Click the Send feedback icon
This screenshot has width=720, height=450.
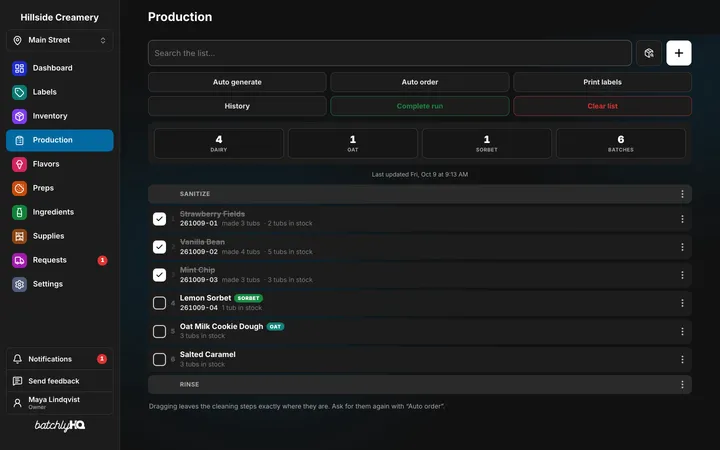(17, 381)
